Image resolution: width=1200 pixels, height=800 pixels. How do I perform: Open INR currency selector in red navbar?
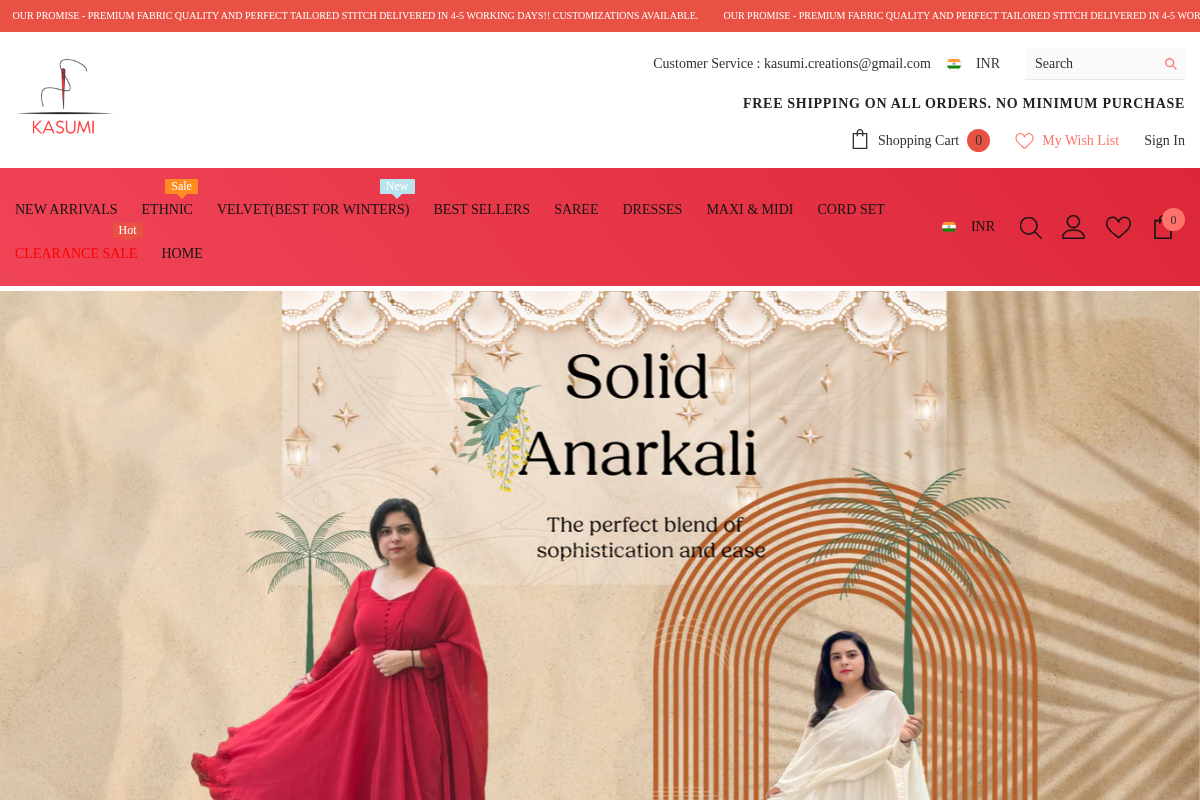tap(968, 227)
